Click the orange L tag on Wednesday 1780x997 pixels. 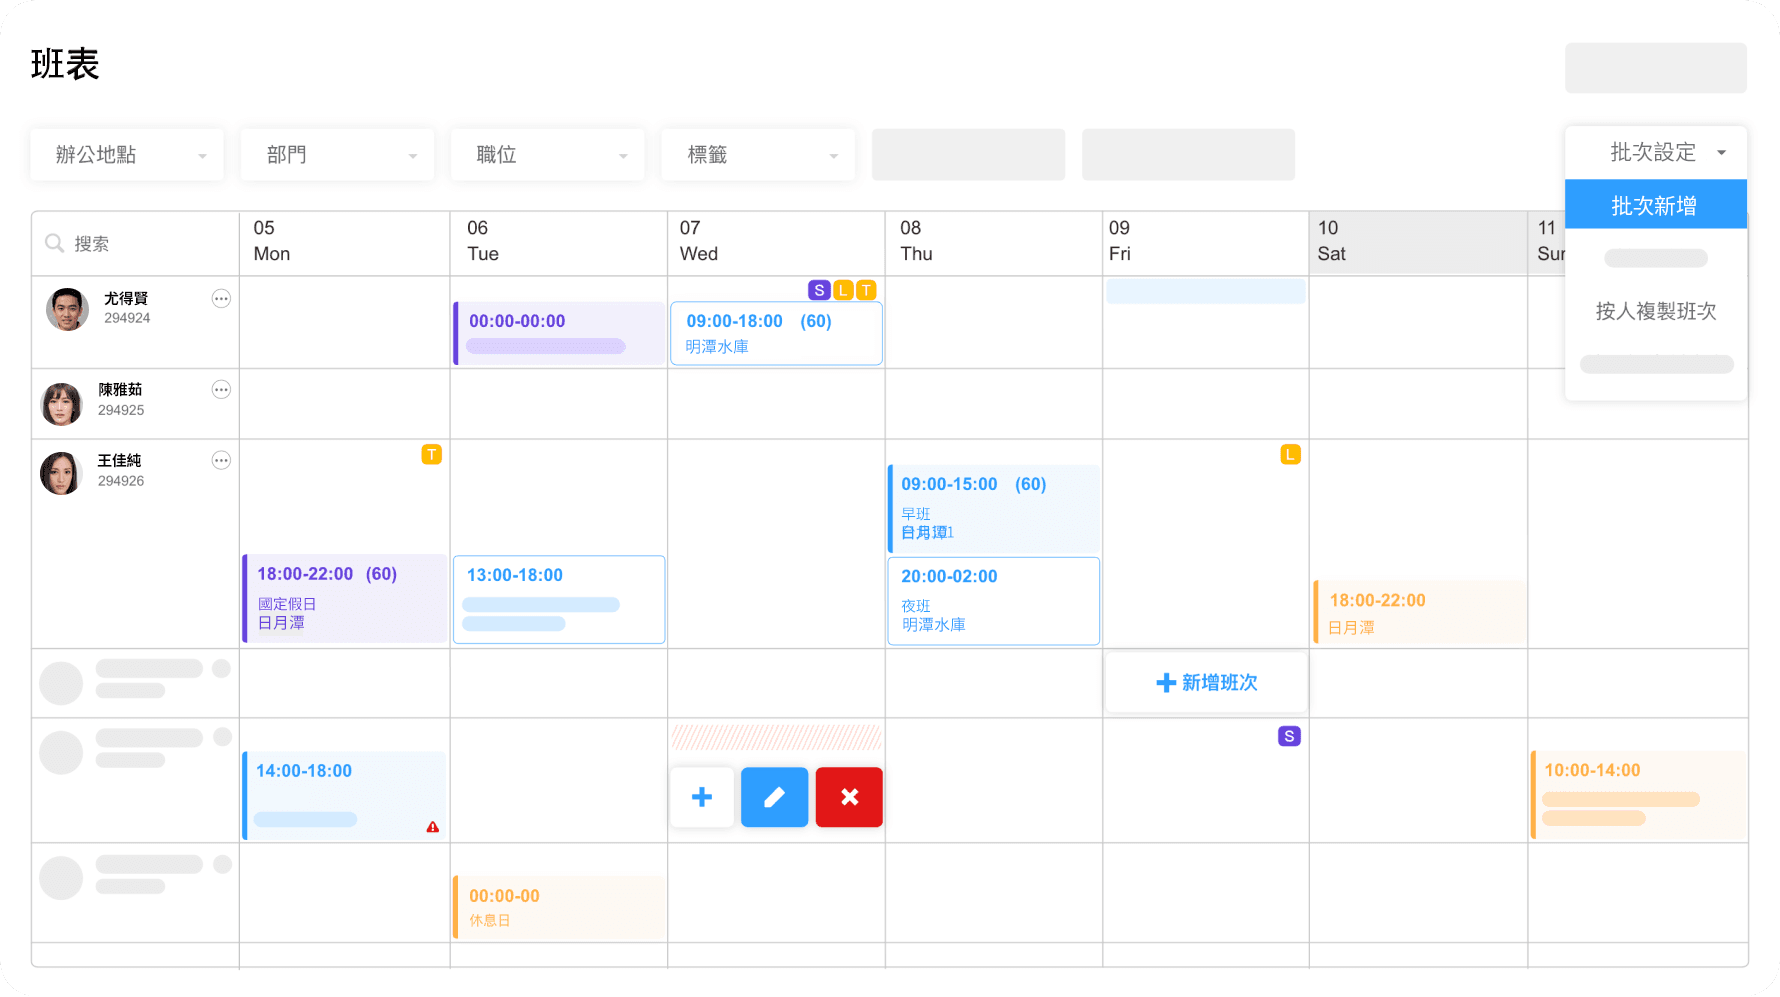843,290
